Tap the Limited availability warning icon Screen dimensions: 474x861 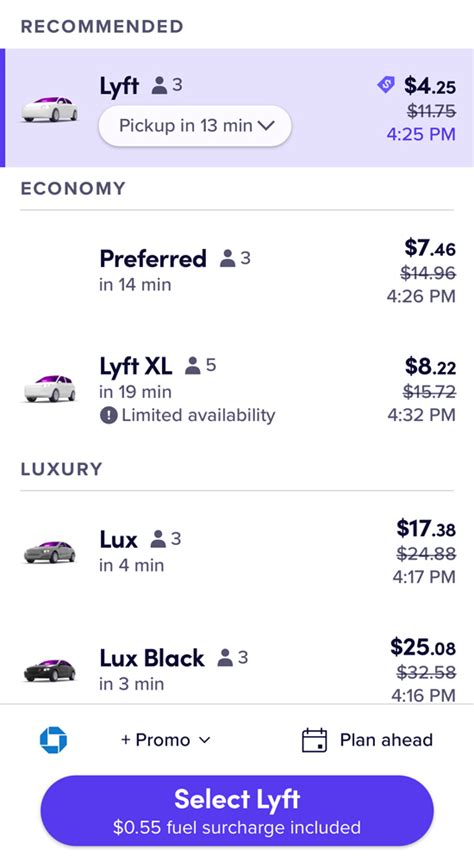click(109, 416)
